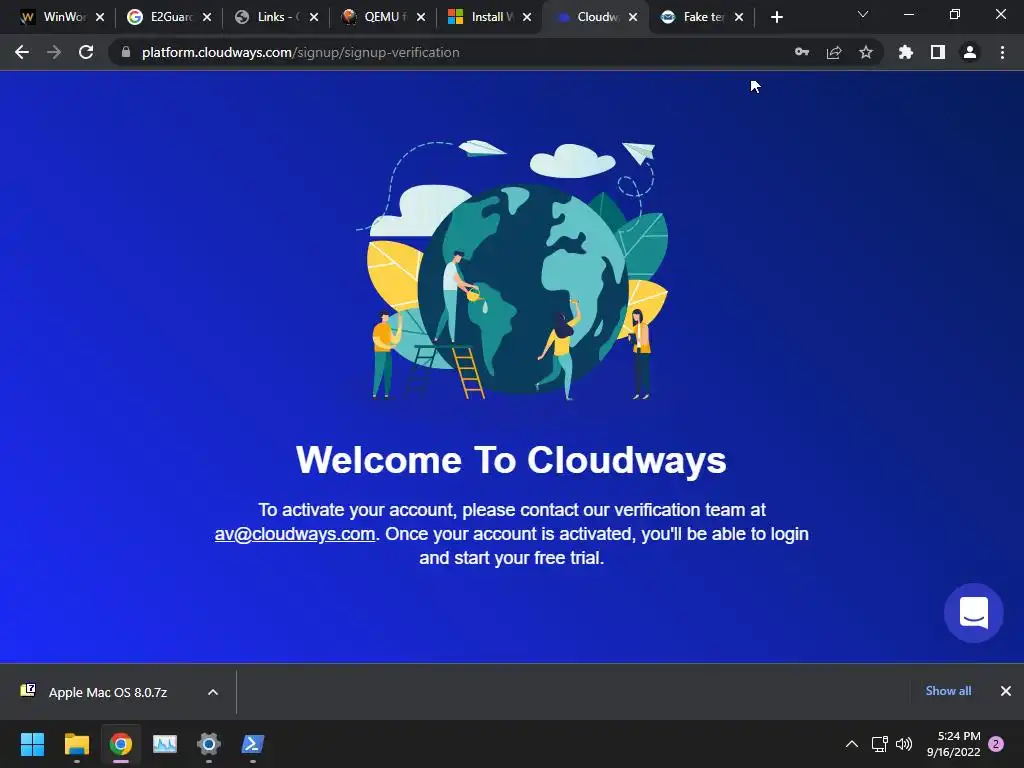Close the Fake temp mail tab
The image size is (1024, 768).
739,18
